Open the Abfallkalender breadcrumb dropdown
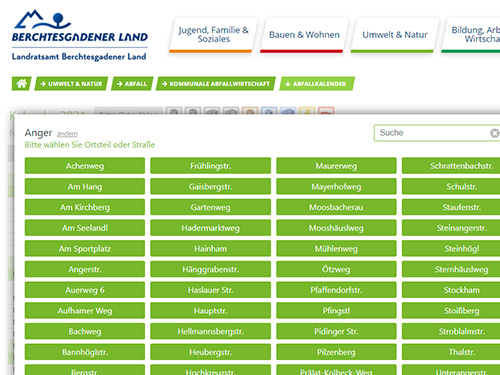Viewport: 500px width, 375px height. pos(317,84)
